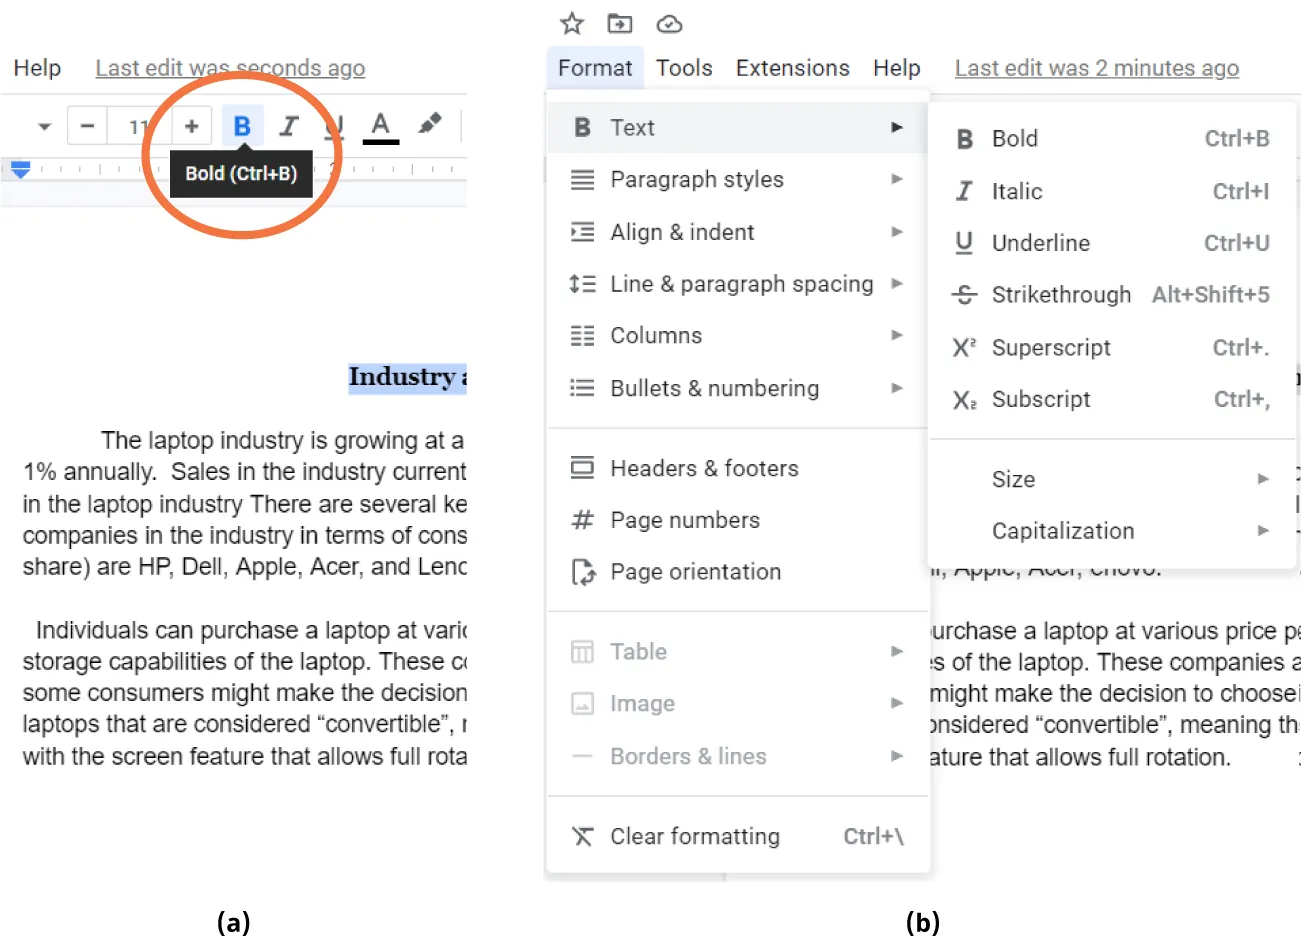Expand the Capitalization submenu
This screenshot has width=1301, height=942.
point(1063,531)
